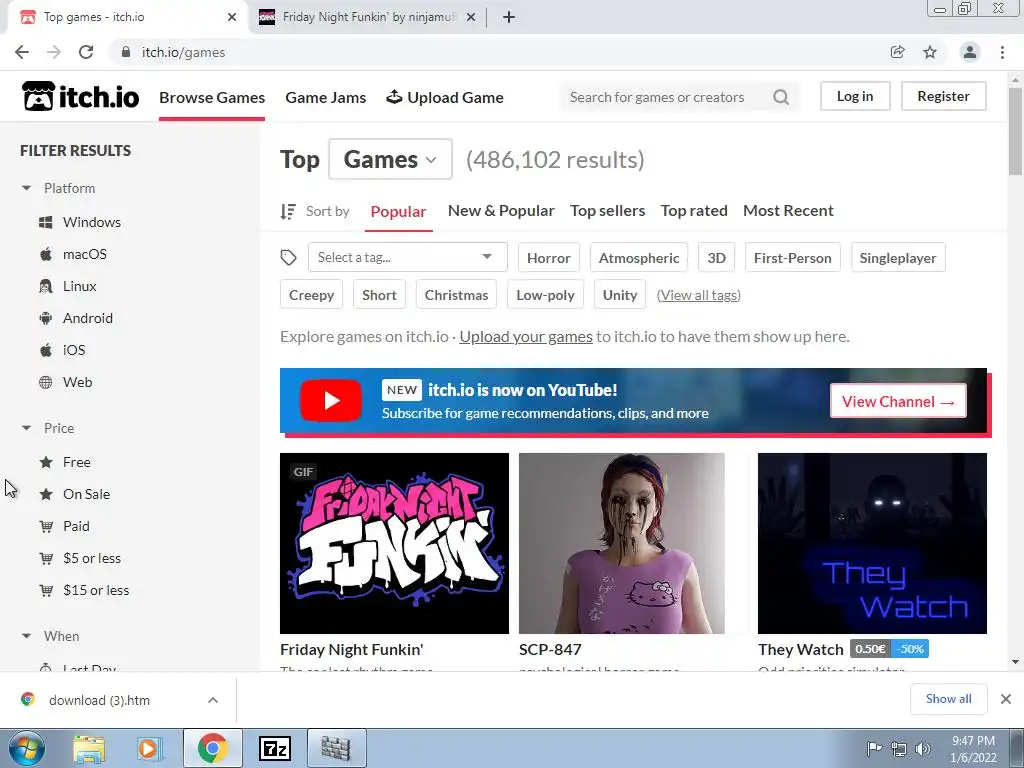
Task: Click the View Channel button
Action: (x=898, y=401)
